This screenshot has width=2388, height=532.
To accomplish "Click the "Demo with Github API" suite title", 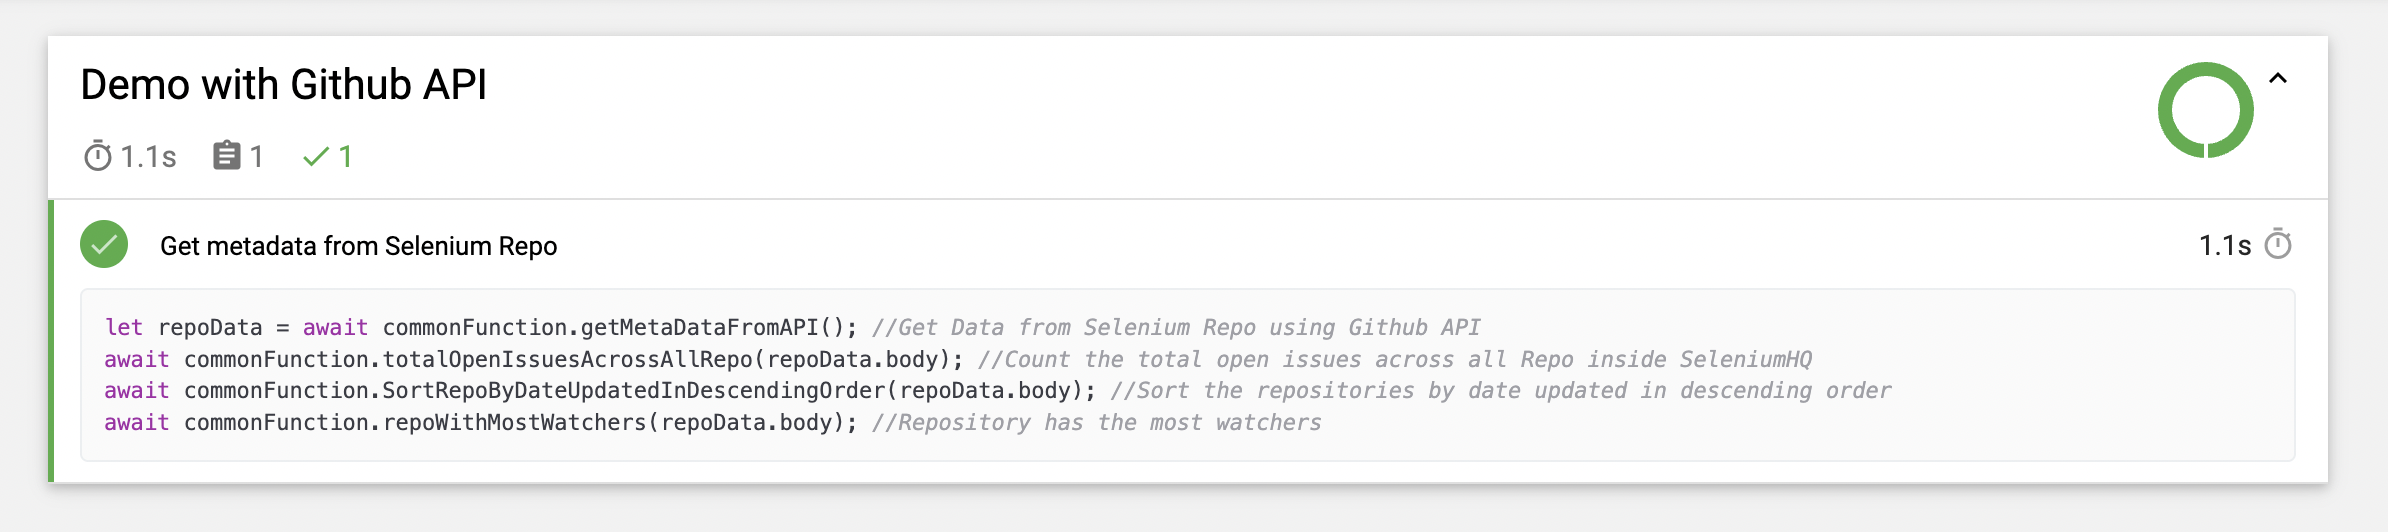I will [283, 85].
